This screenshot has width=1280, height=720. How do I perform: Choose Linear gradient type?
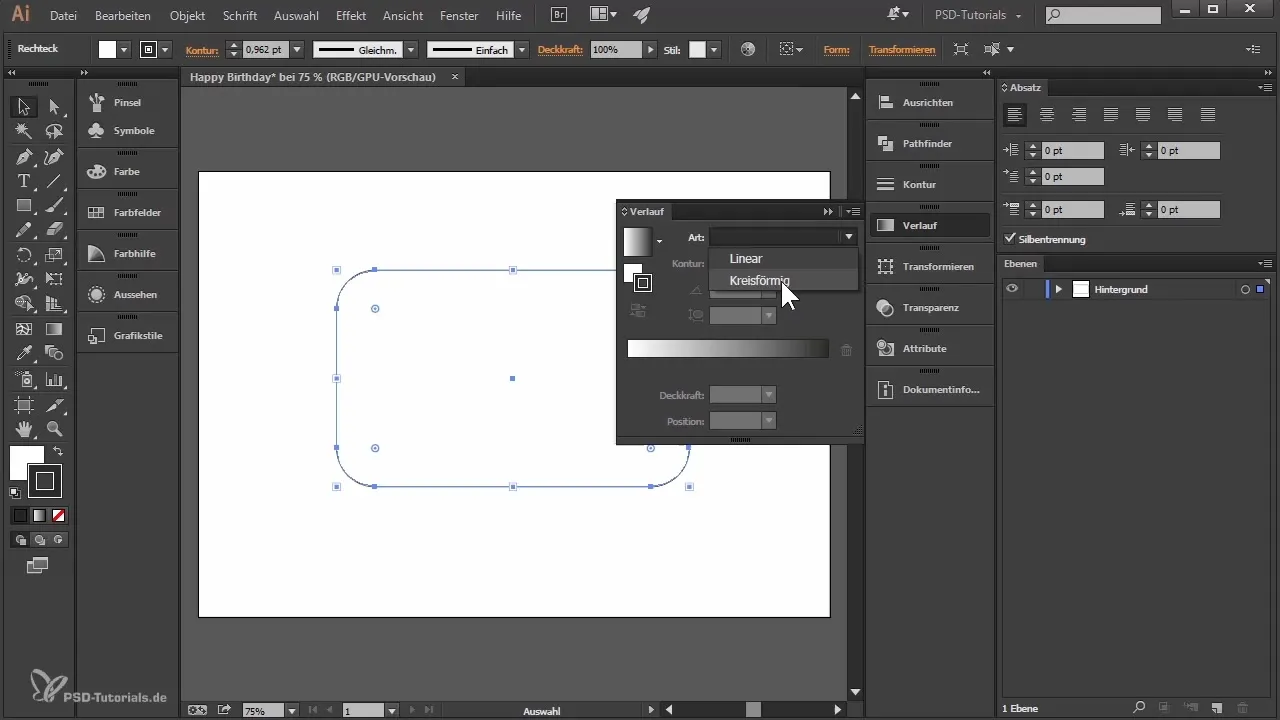click(x=783, y=259)
